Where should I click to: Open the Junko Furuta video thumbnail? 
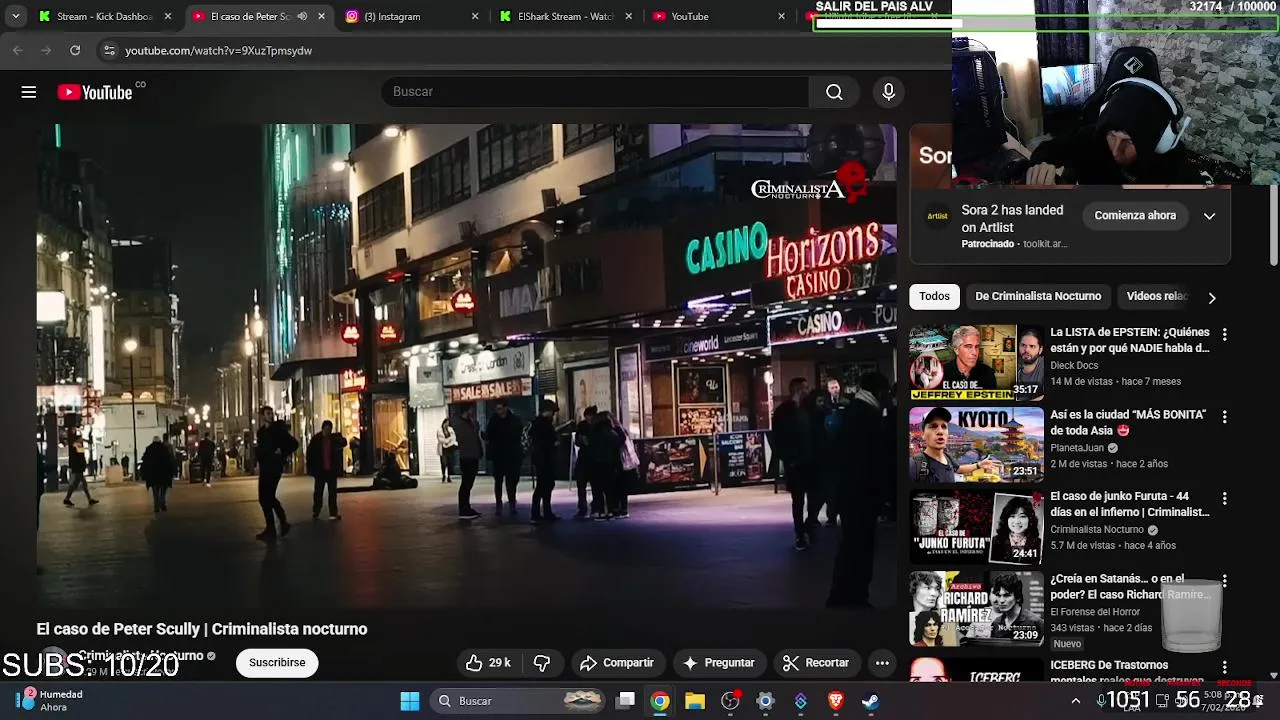[976, 526]
